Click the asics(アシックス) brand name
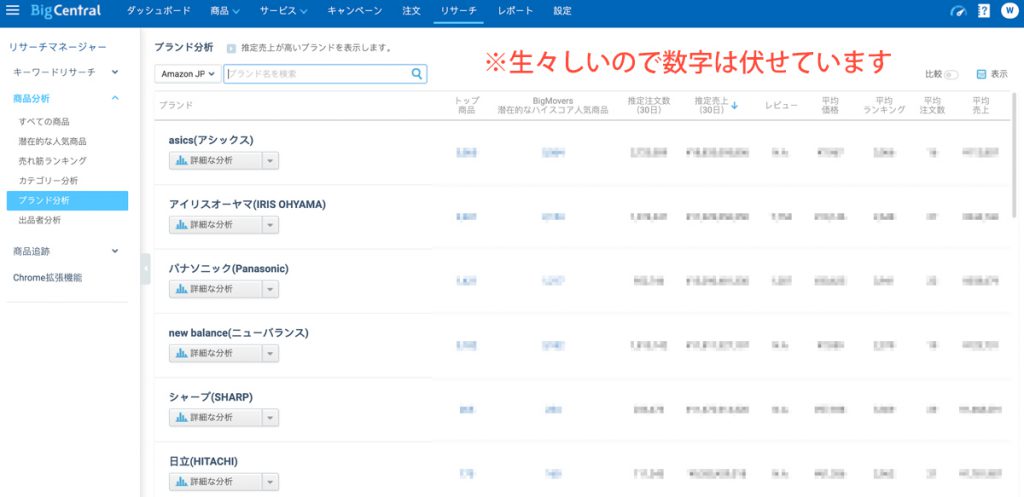This screenshot has width=1024, height=497. (x=211, y=140)
